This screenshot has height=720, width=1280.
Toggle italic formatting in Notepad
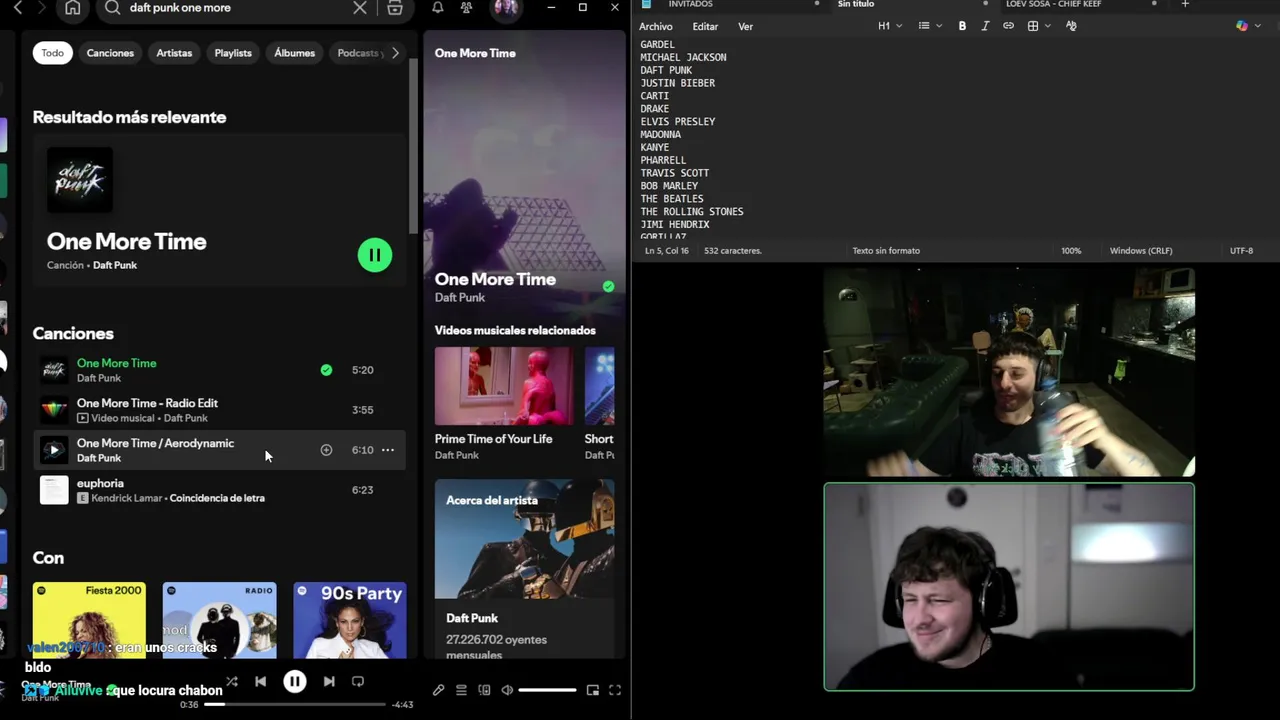(985, 26)
